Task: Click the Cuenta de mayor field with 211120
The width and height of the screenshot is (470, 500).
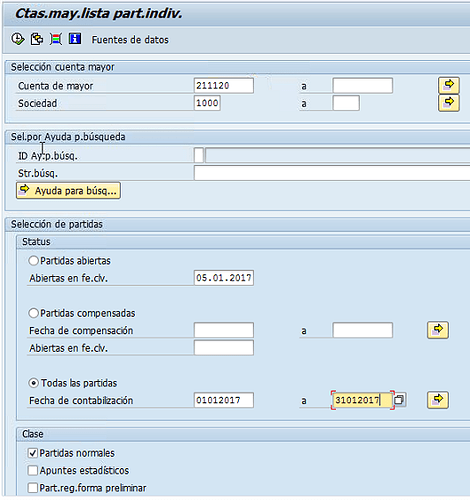Action: (x=224, y=86)
